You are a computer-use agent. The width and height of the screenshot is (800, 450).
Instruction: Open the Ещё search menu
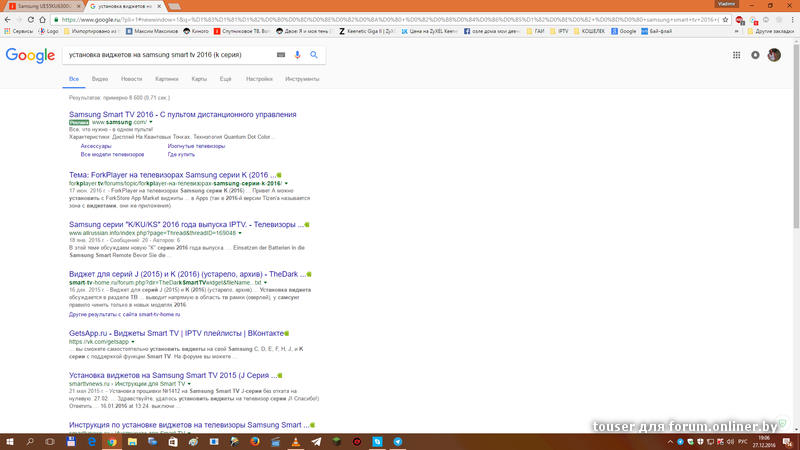pyautogui.click(x=226, y=79)
